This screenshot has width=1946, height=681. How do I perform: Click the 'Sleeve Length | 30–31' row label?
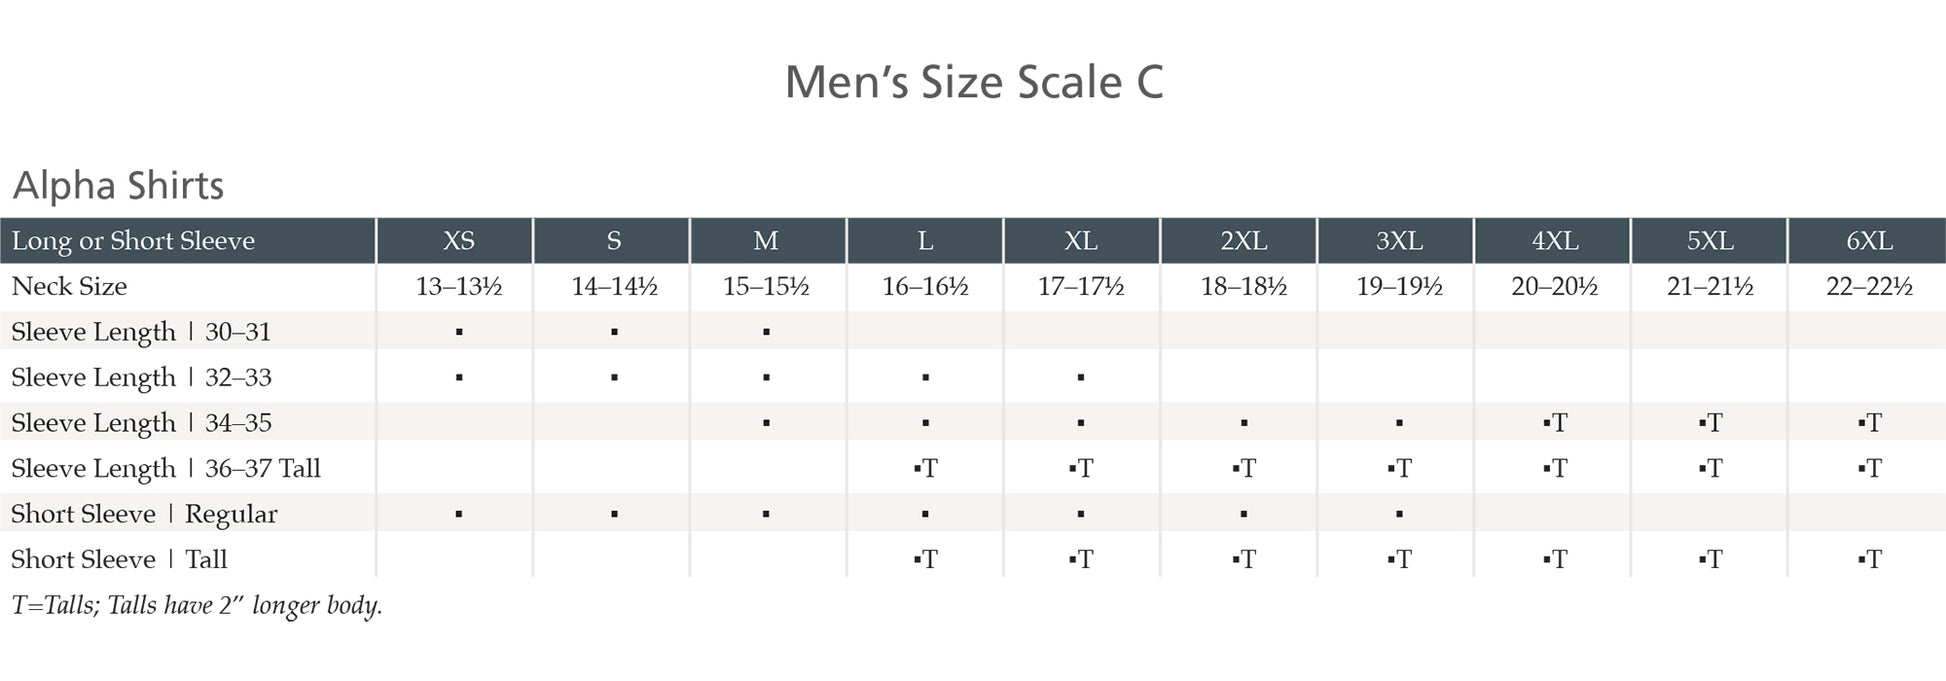pyautogui.click(x=141, y=332)
